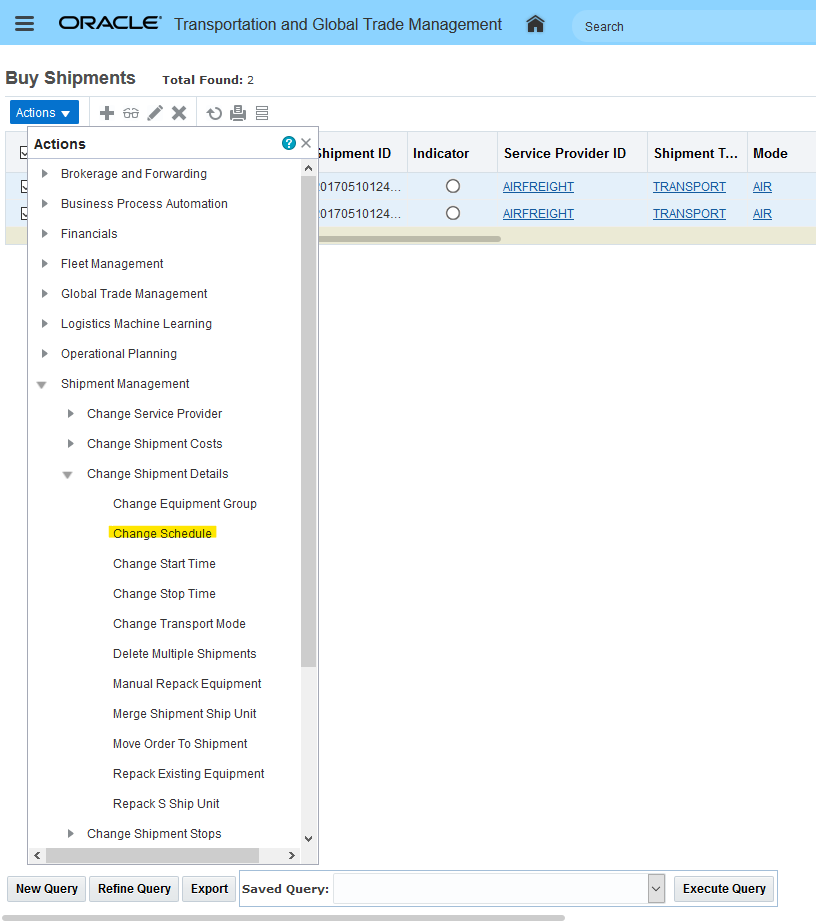Choose Change Equipment Group action
The height and width of the screenshot is (923, 816).
(x=185, y=504)
